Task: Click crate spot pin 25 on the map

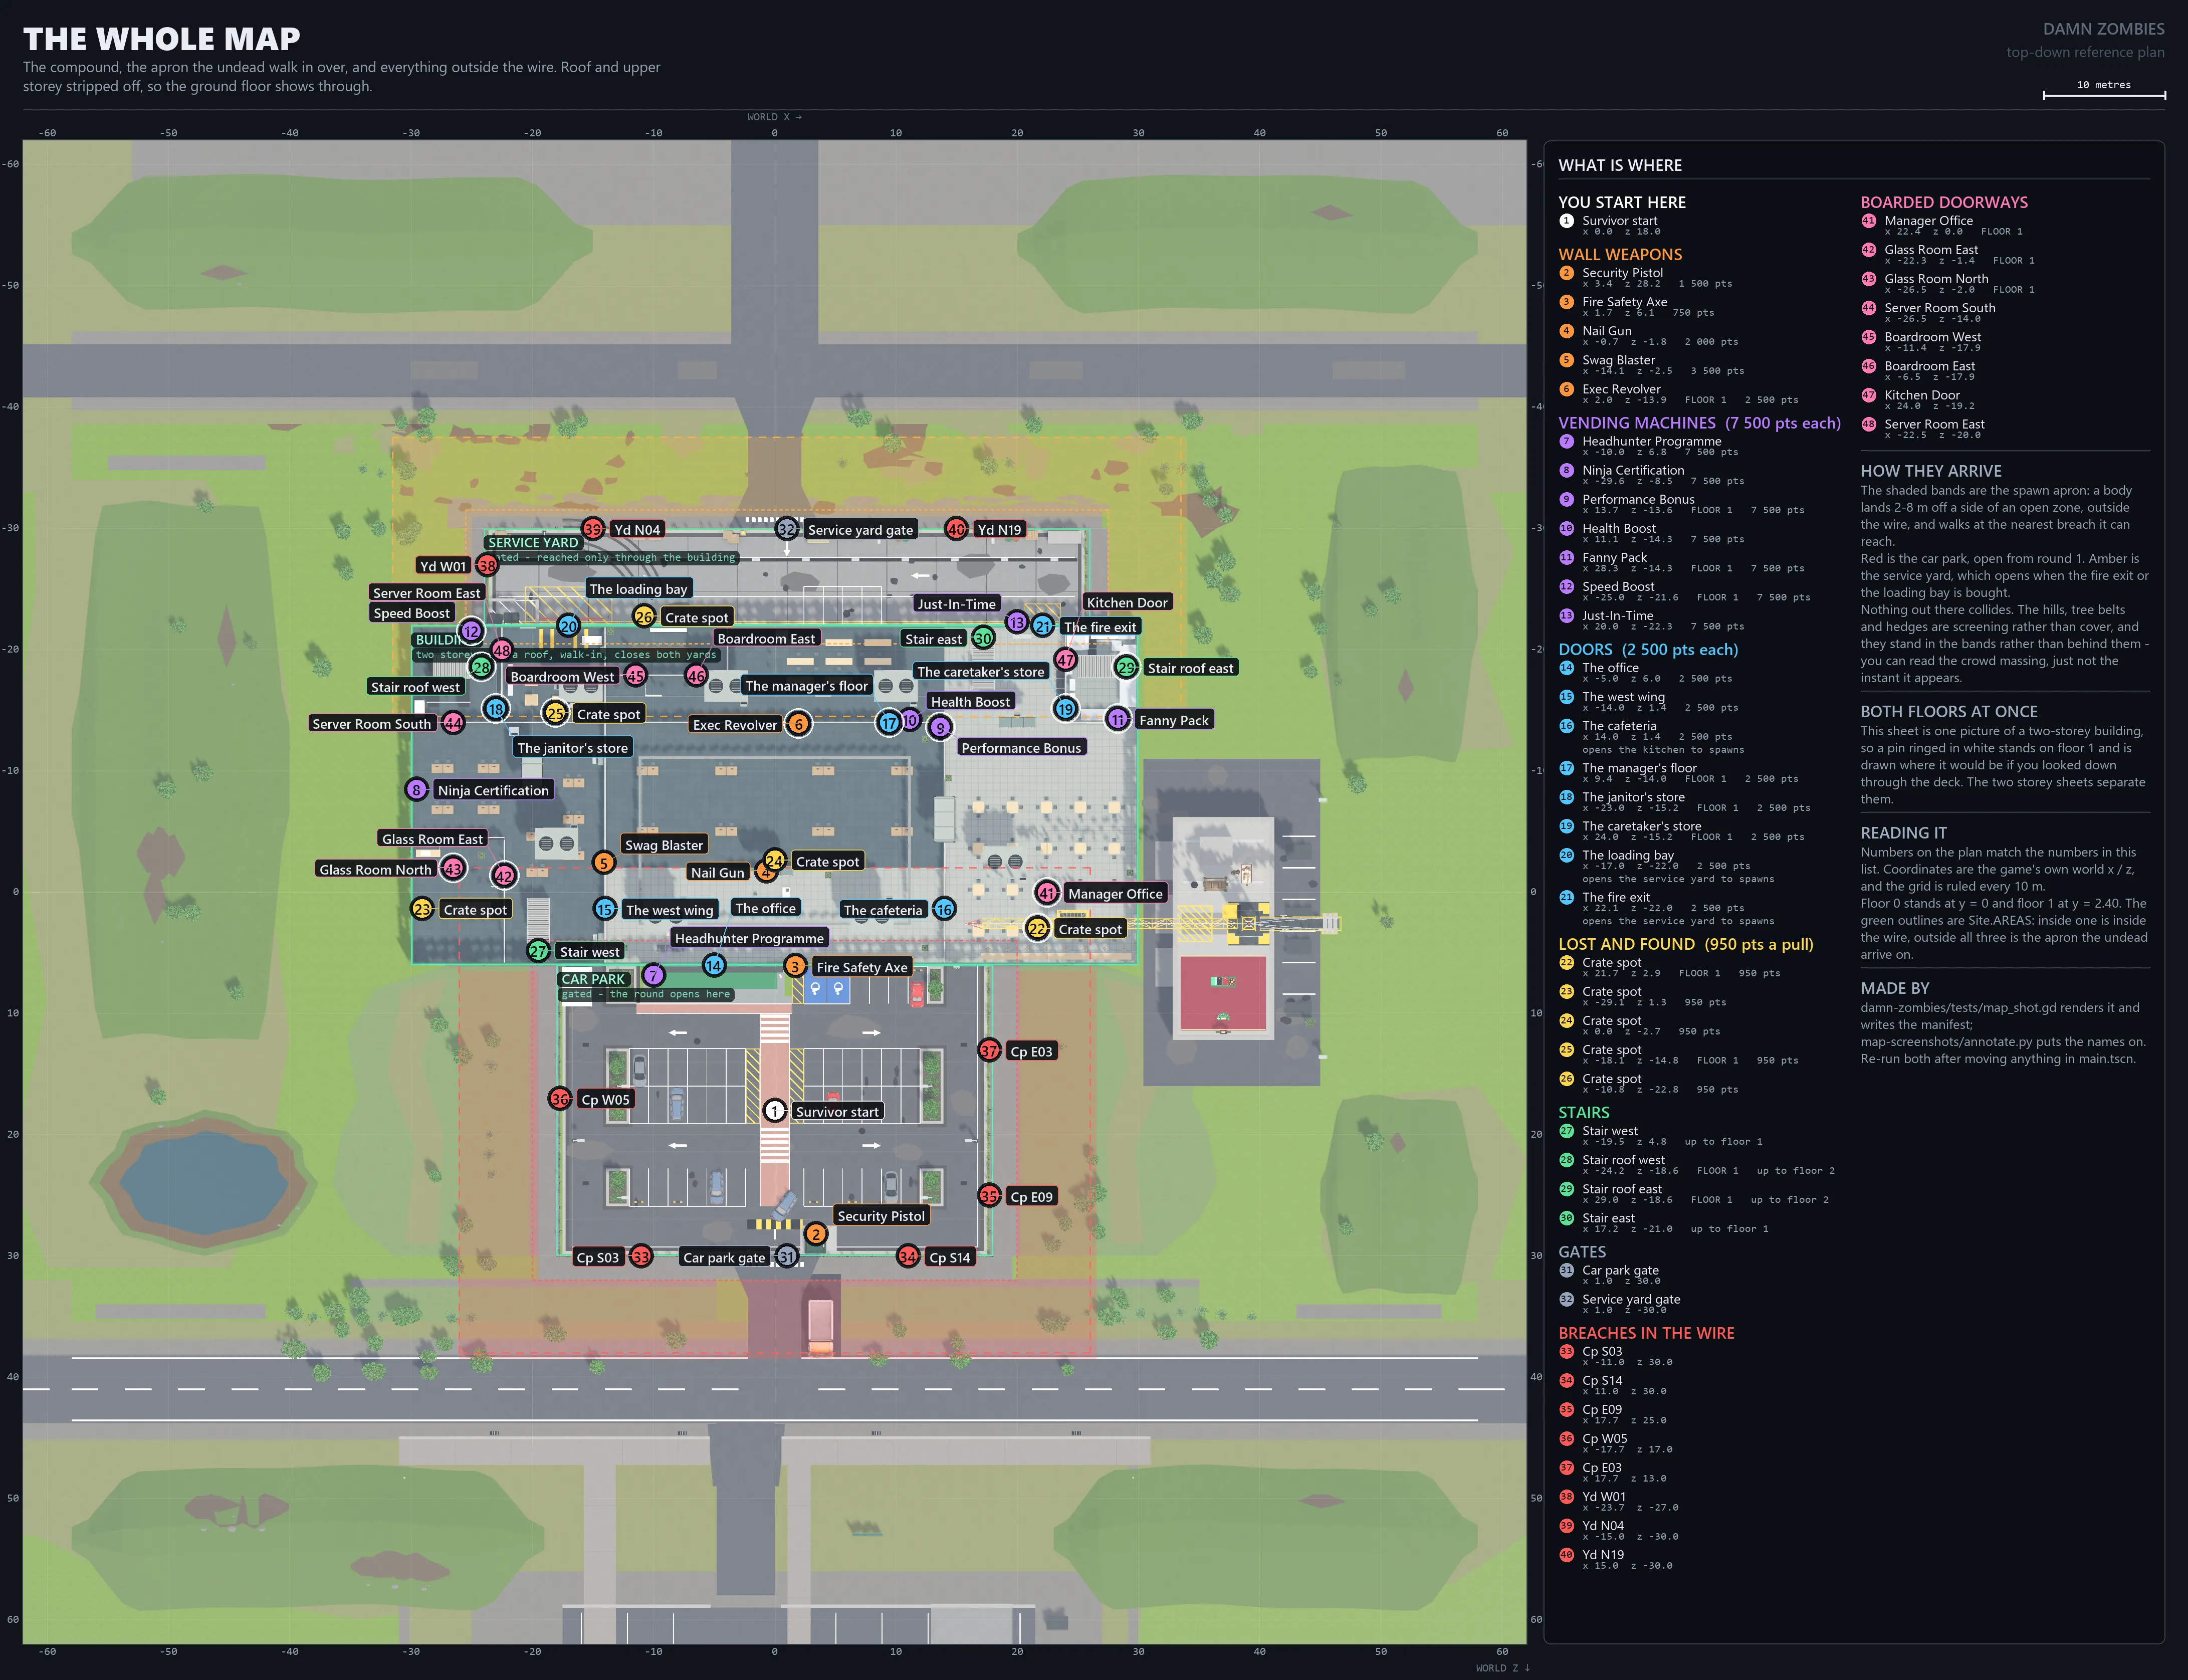Action: point(555,713)
